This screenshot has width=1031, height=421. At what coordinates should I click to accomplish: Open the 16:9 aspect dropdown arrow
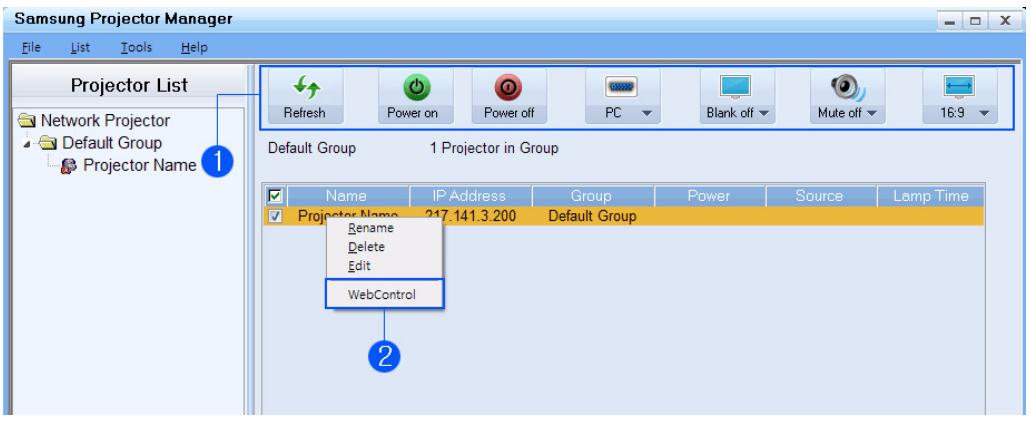pos(984,113)
